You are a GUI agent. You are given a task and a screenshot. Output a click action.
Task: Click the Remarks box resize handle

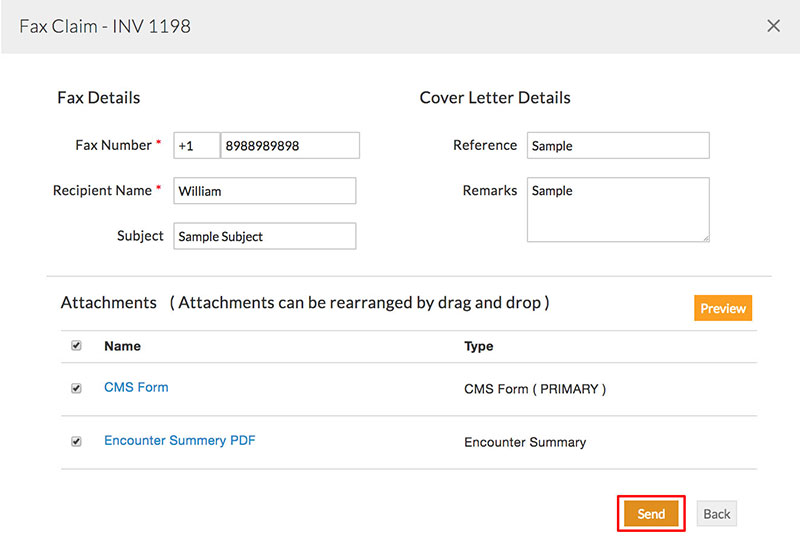pos(705,238)
